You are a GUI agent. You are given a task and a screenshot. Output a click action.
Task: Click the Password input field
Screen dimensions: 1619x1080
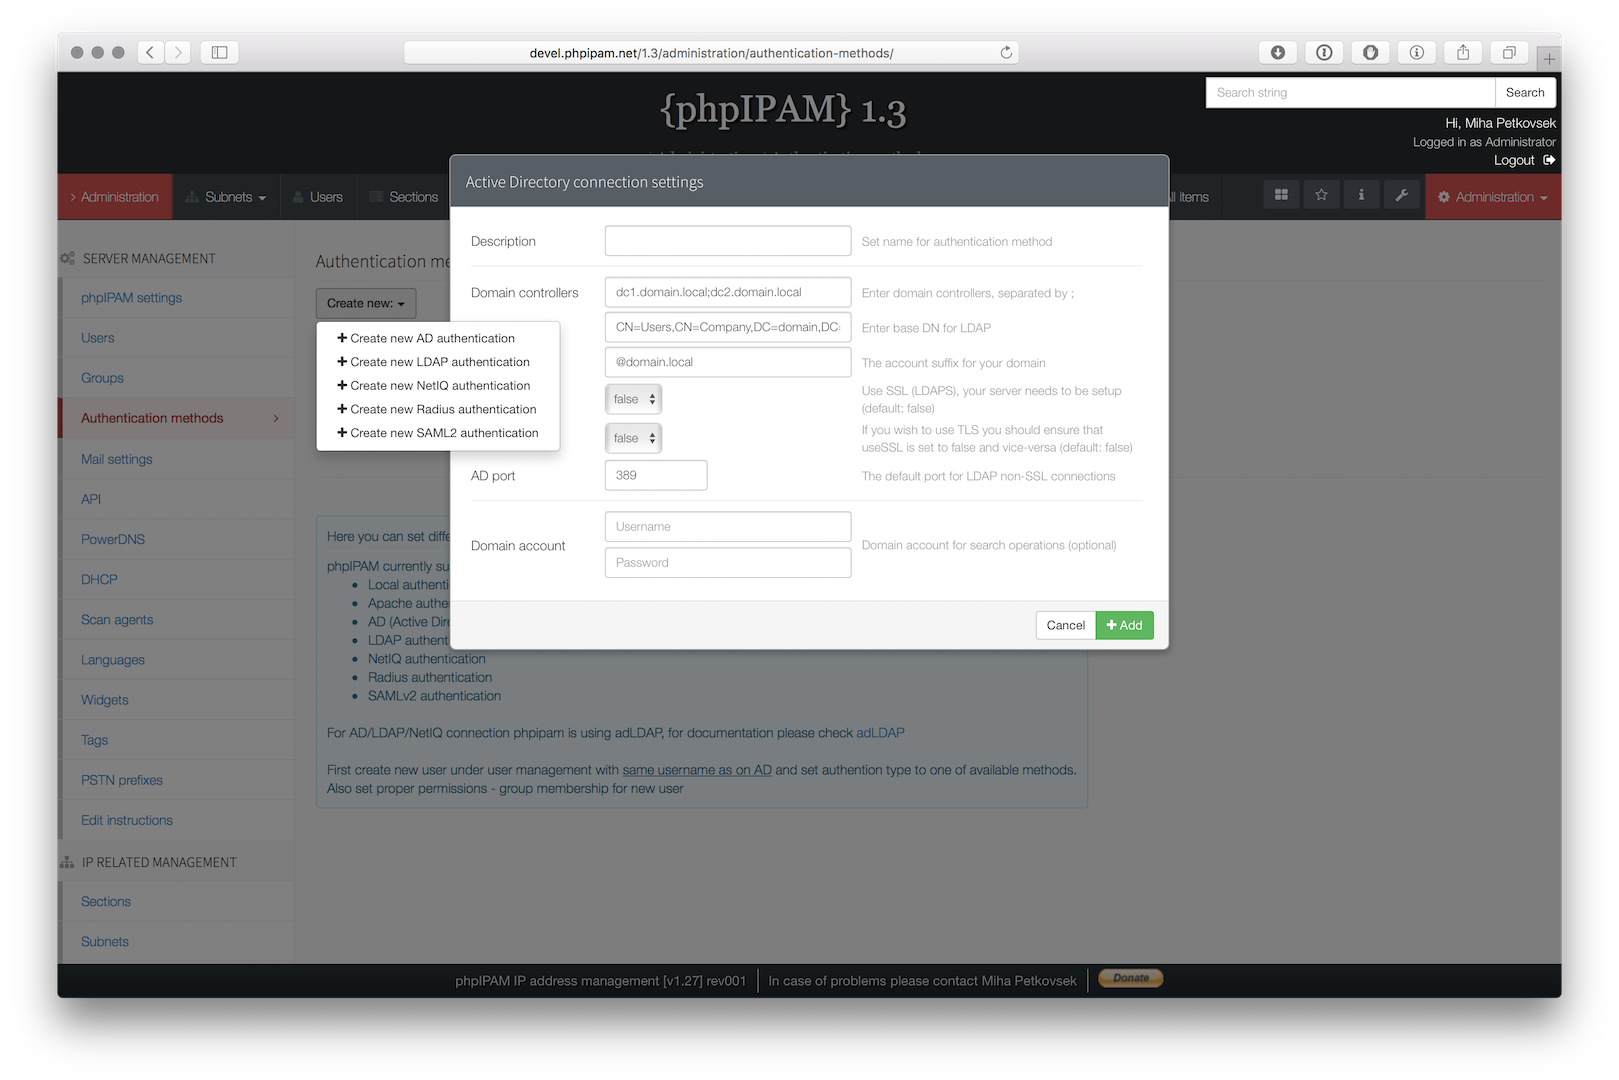[x=728, y=563]
